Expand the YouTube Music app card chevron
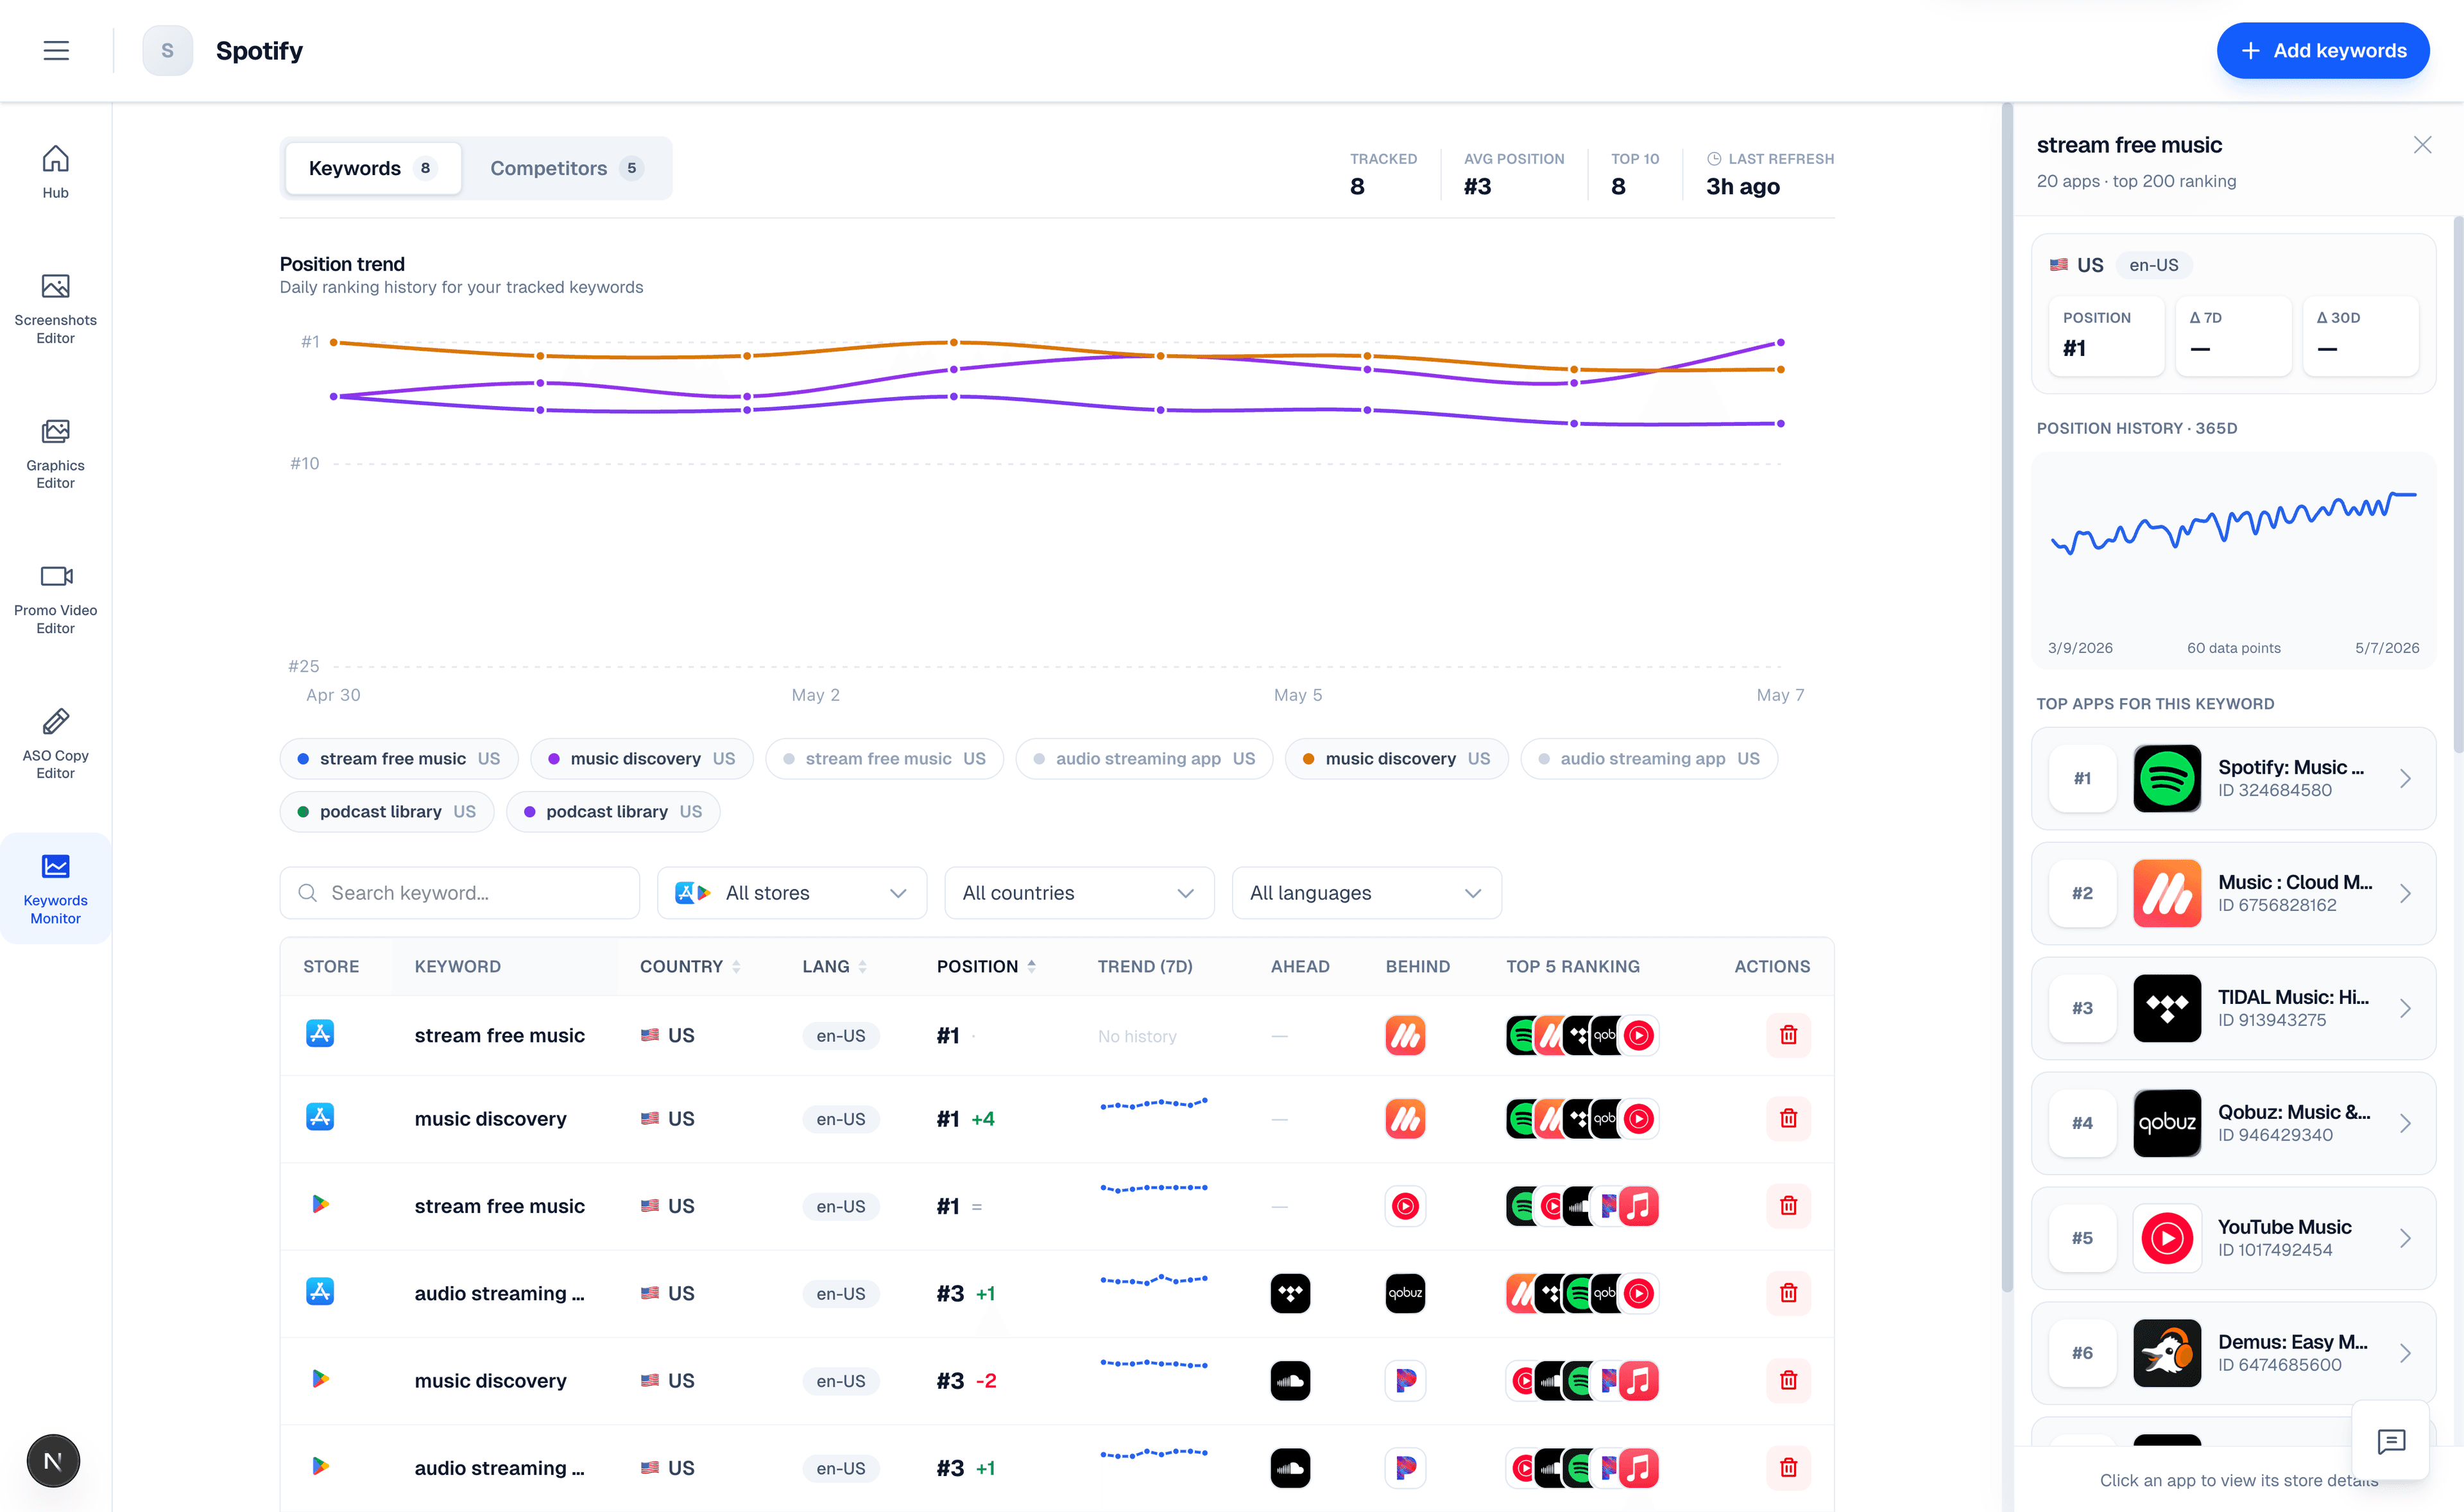 (x=2405, y=1238)
